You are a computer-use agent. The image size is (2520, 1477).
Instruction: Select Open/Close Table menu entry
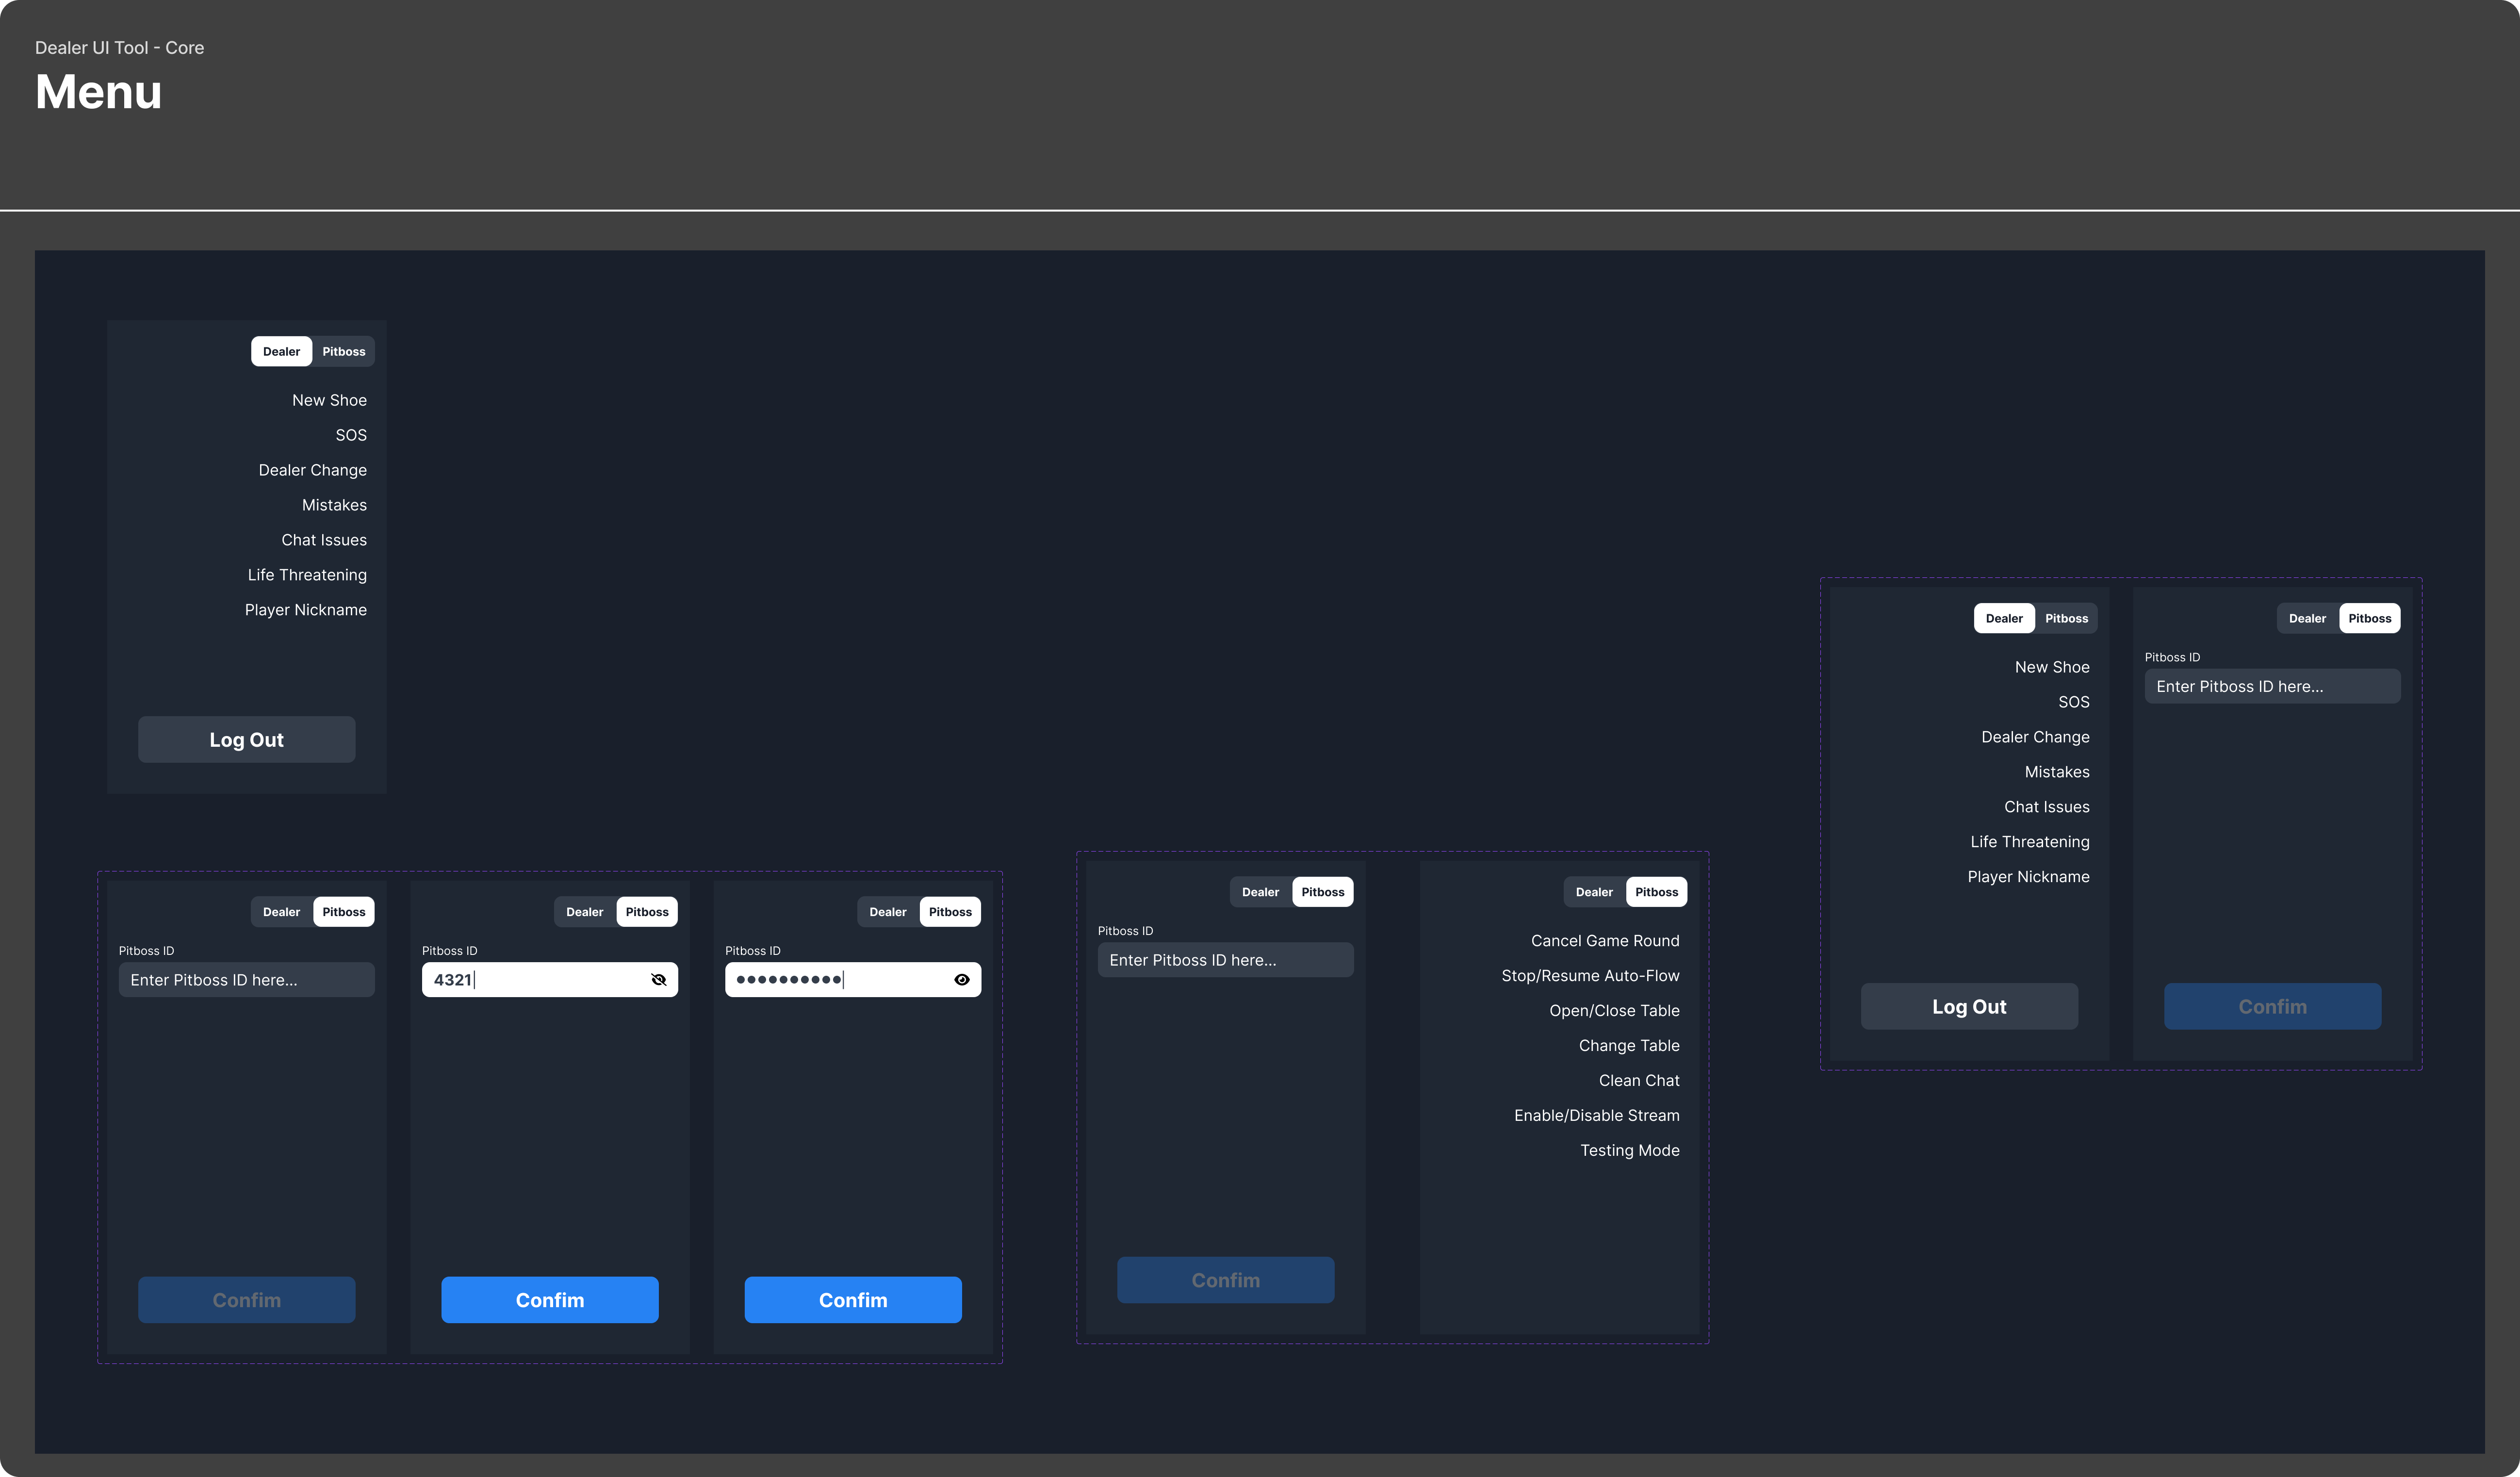[x=1613, y=1011]
